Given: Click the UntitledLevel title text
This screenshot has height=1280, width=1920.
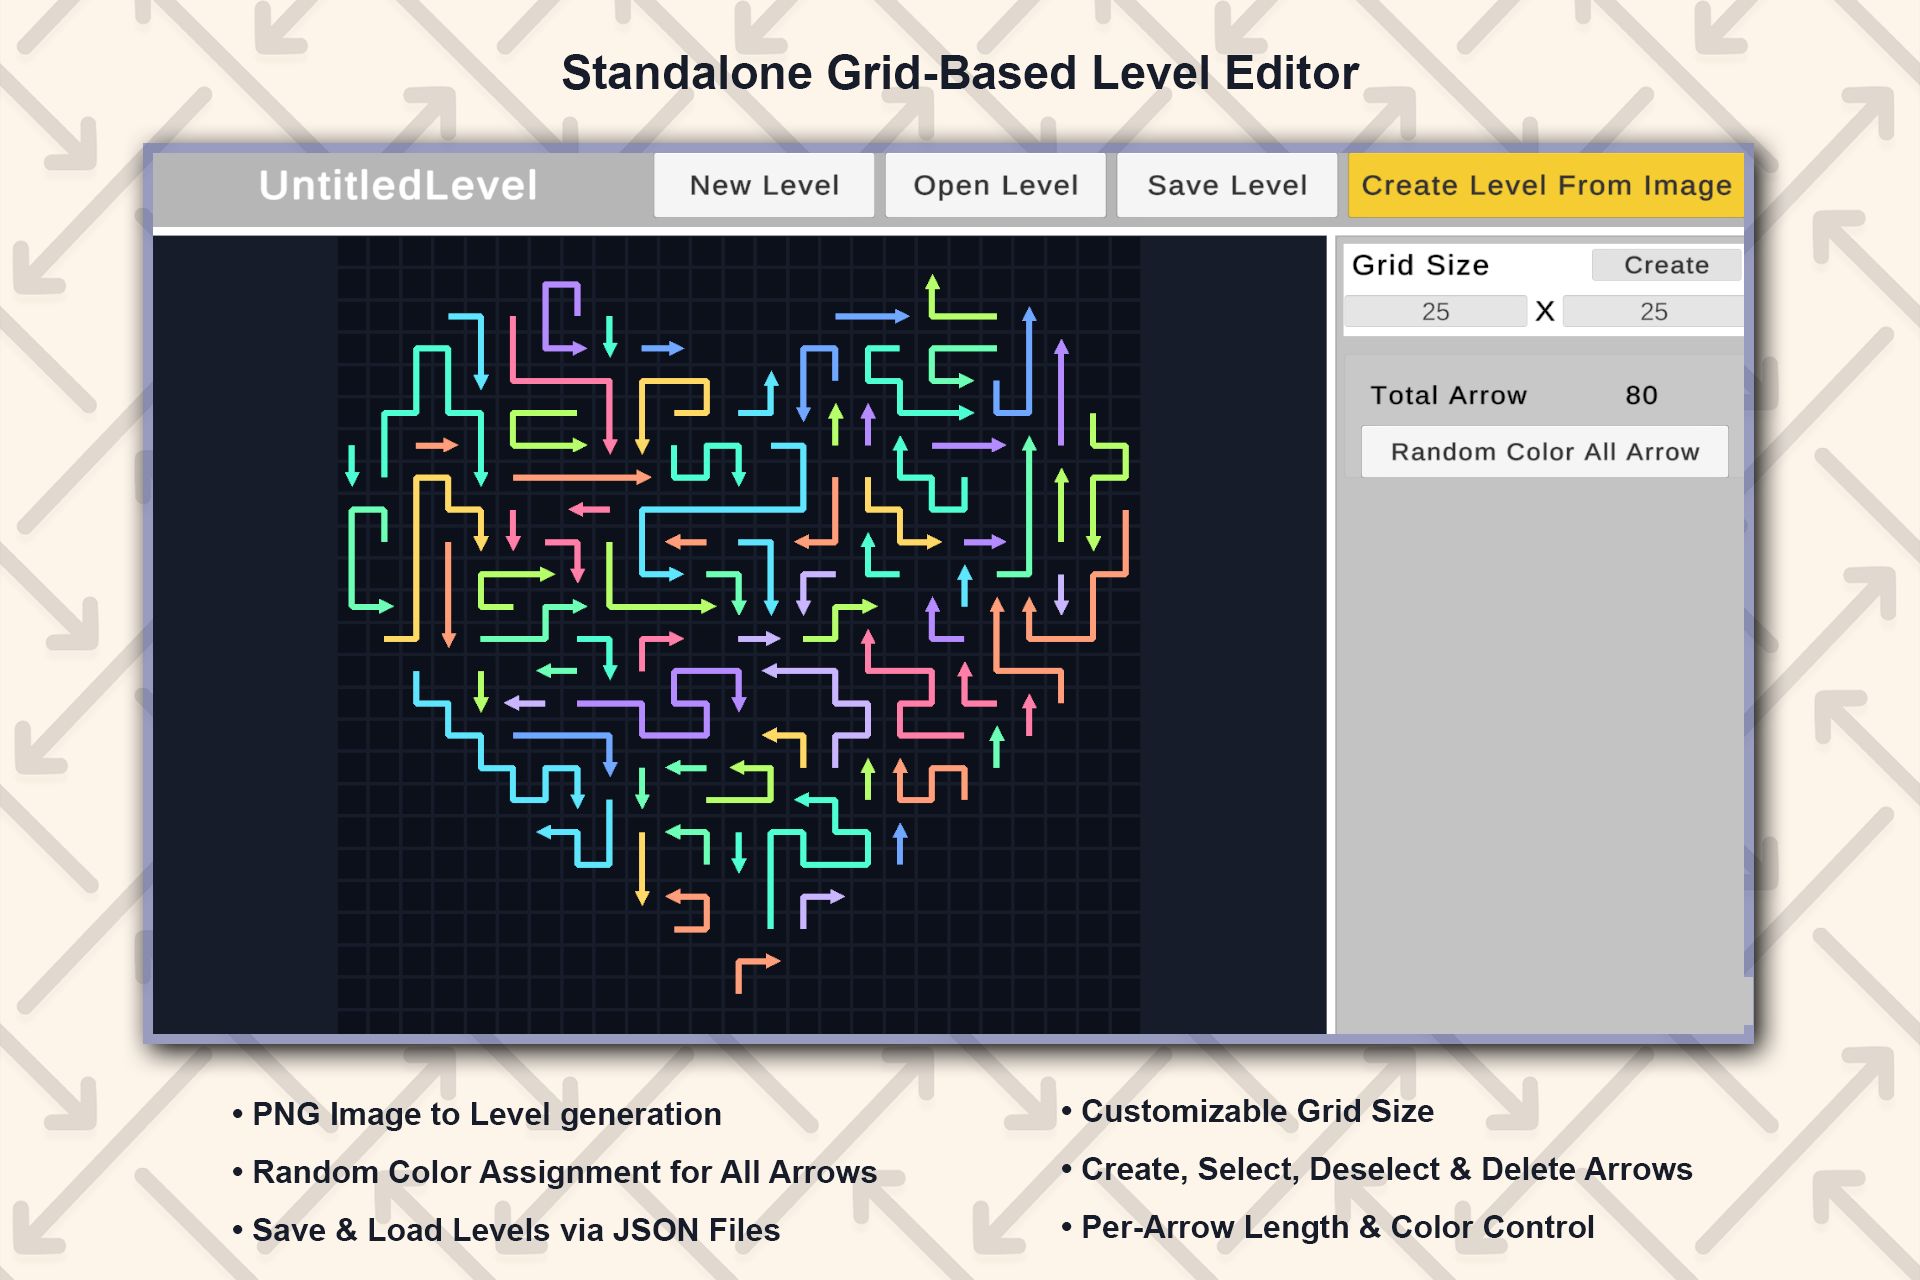Looking at the screenshot, I should click(x=398, y=185).
